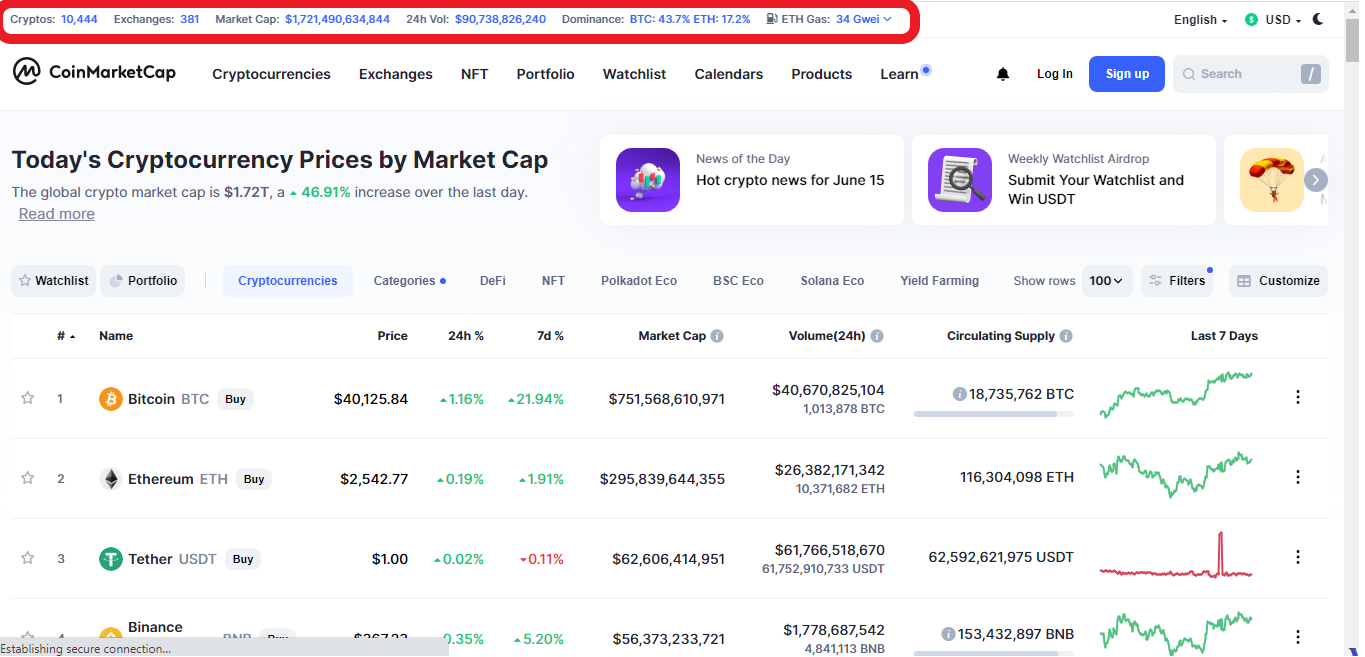Image resolution: width=1365 pixels, height=657 pixels.
Task: Select the Cryptocurrencies tab
Action: [x=288, y=281]
